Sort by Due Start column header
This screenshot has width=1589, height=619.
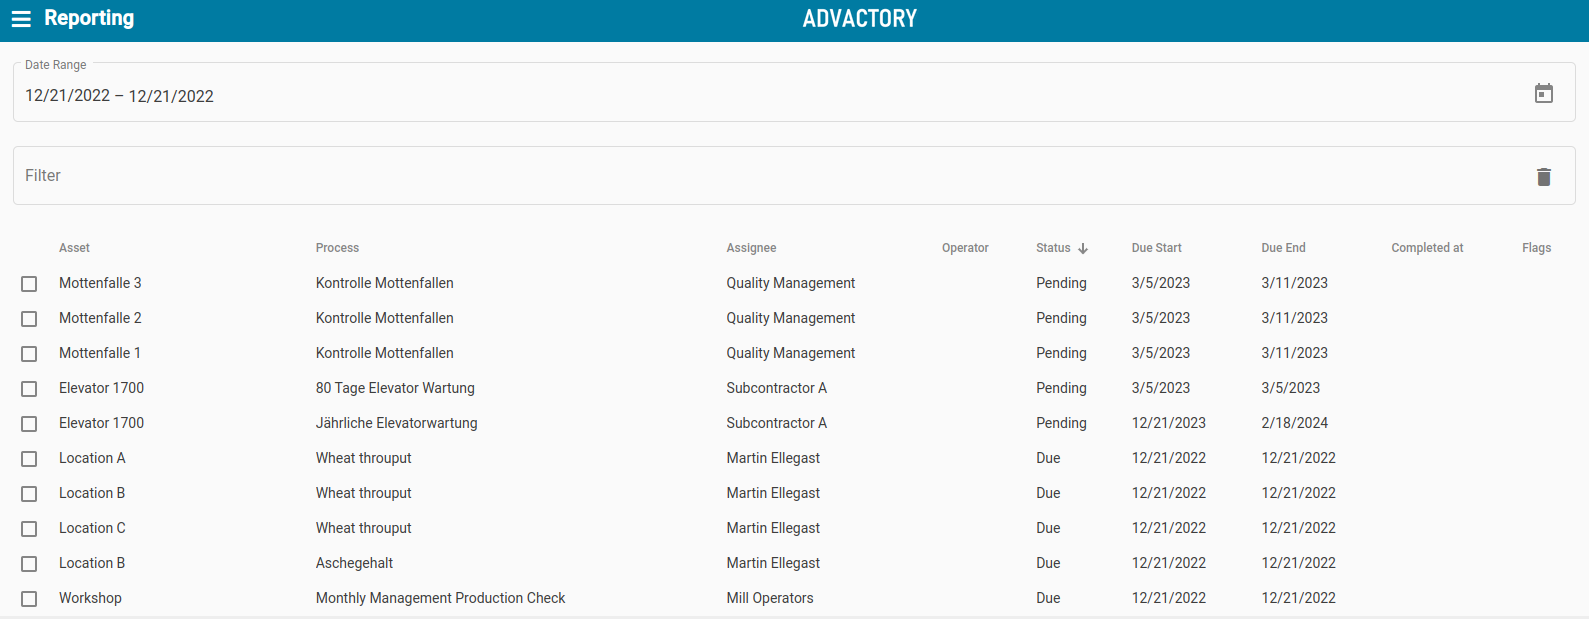click(x=1156, y=248)
